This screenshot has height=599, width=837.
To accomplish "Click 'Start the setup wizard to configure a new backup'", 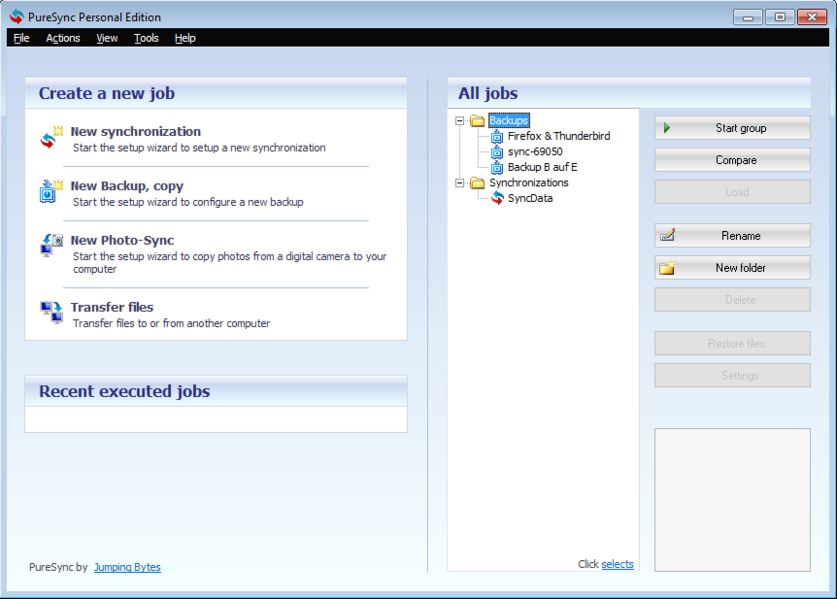I will 188,202.
